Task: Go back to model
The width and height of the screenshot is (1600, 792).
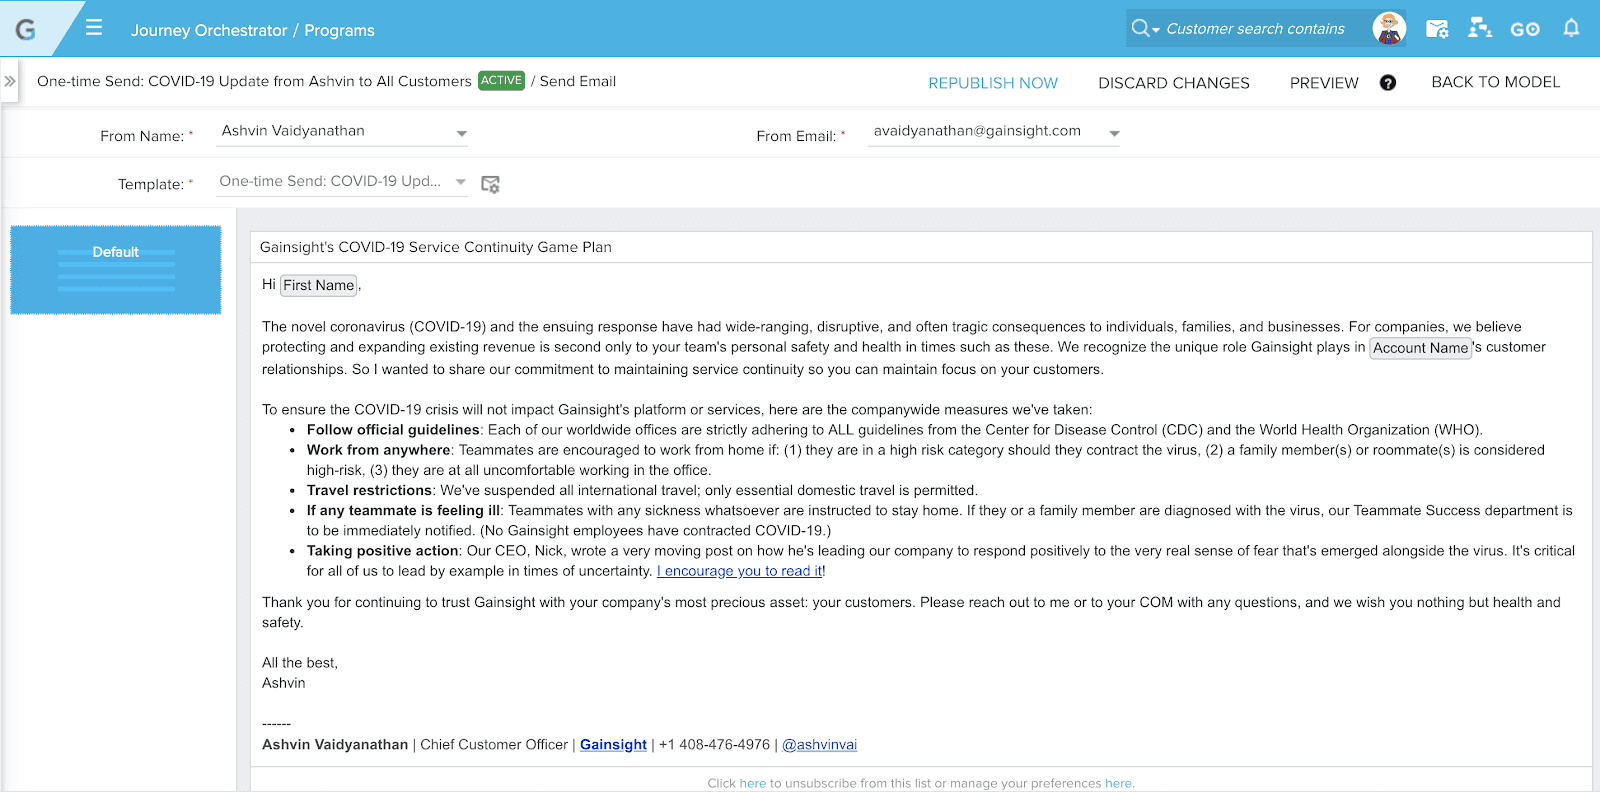Action: click(x=1495, y=82)
